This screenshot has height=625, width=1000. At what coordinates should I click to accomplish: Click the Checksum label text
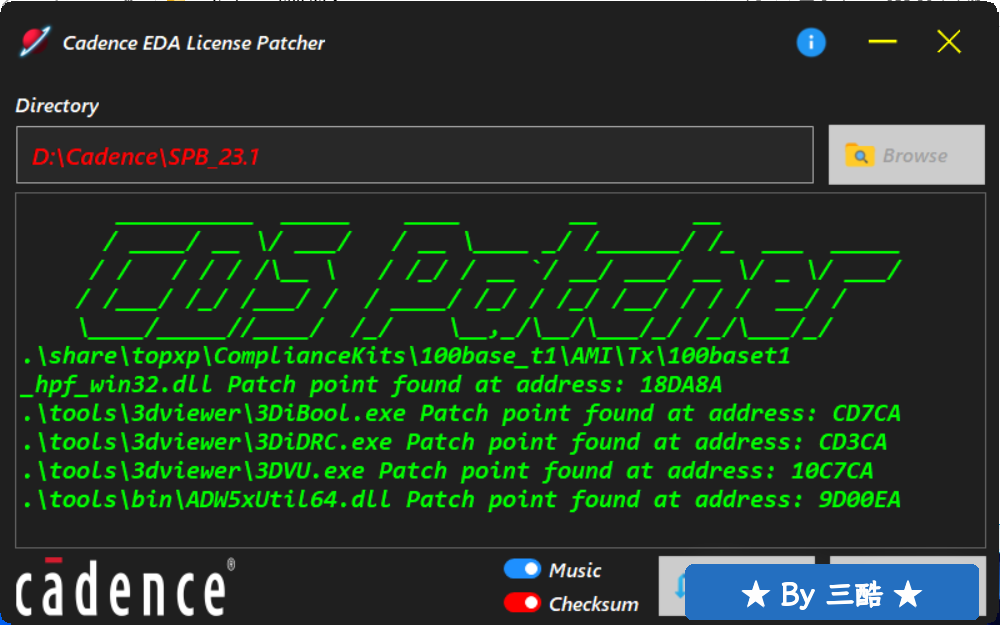point(594,604)
